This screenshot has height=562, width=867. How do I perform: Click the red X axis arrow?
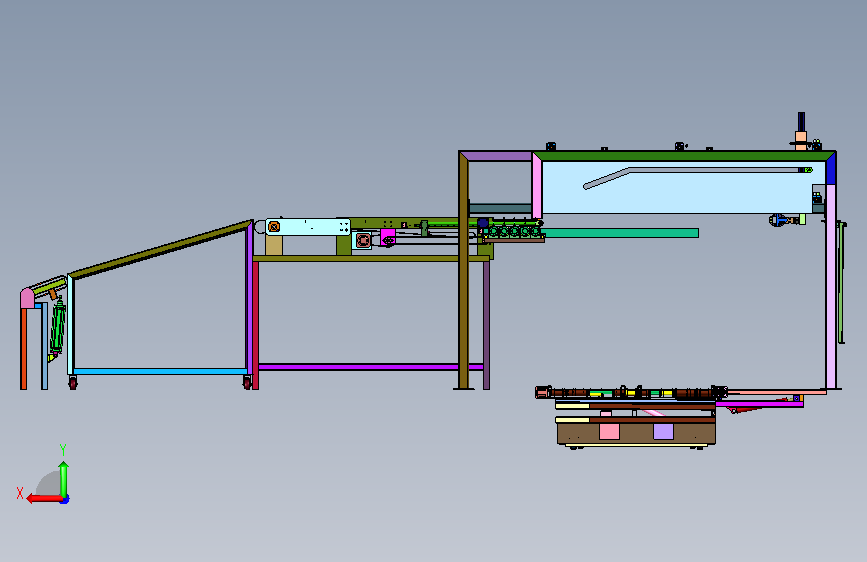44,498
